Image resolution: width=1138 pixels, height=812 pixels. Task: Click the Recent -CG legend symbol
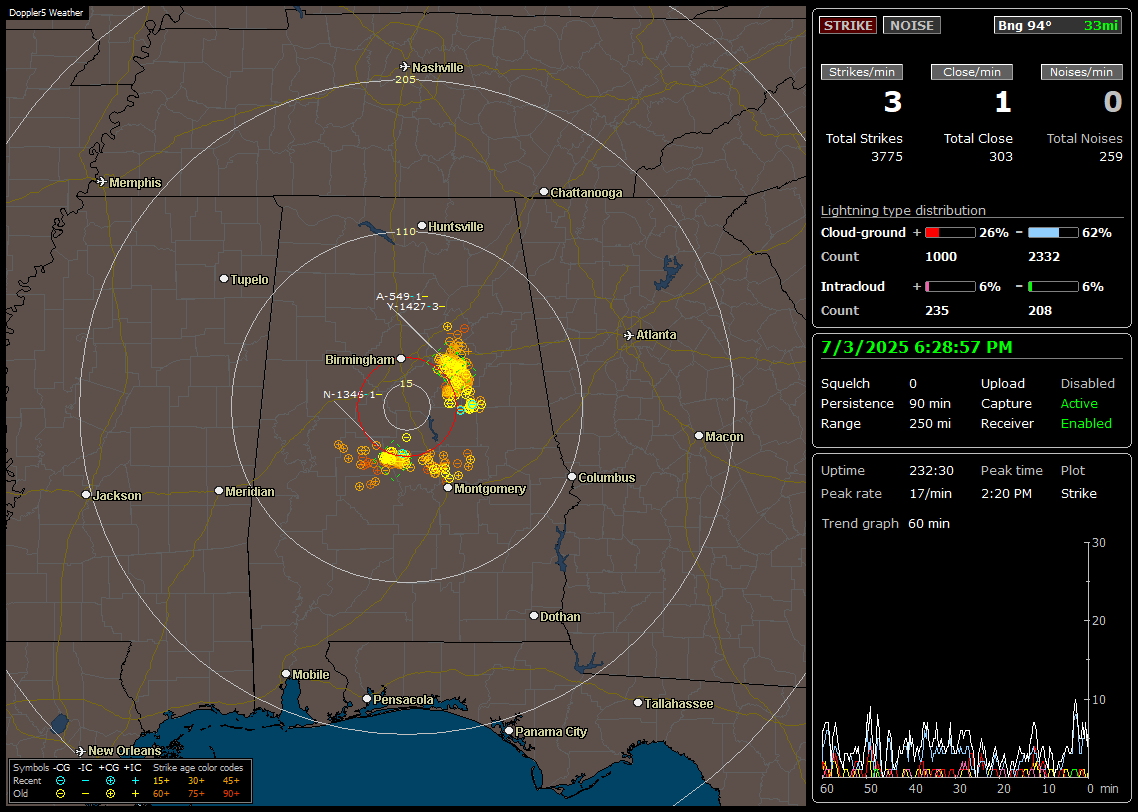[x=60, y=781]
